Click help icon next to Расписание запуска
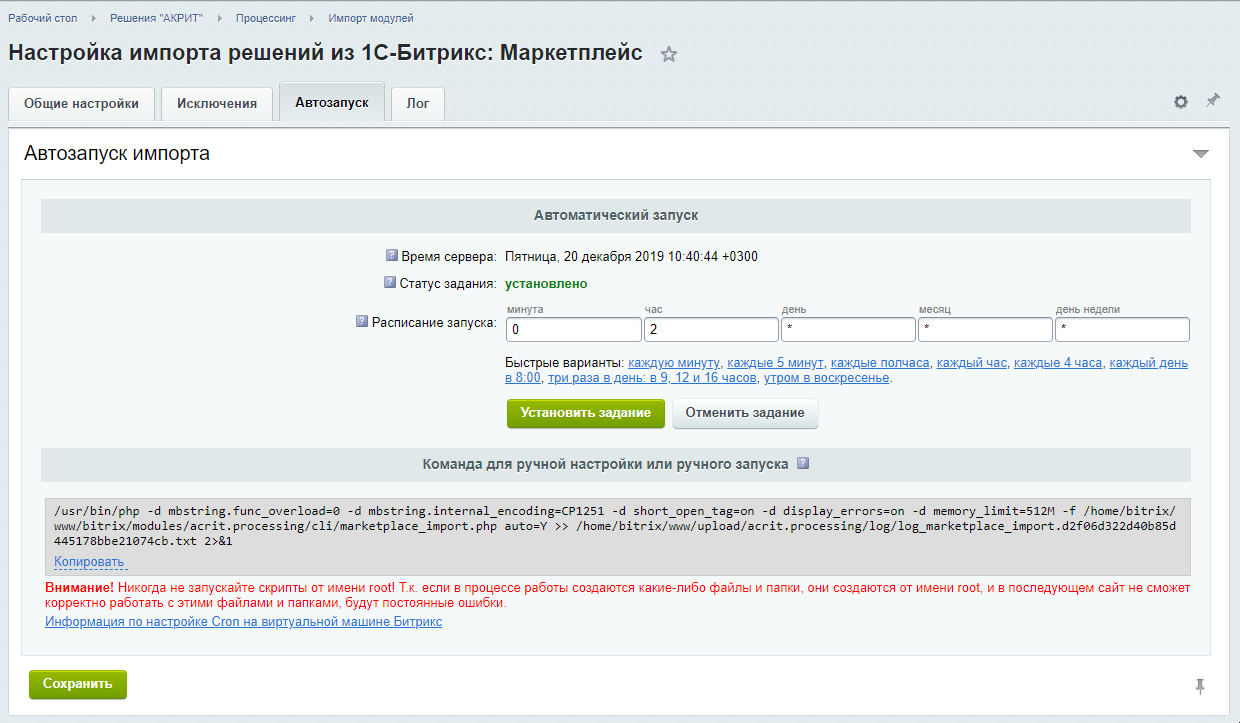The height and width of the screenshot is (723, 1240). pyautogui.click(x=362, y=322)
